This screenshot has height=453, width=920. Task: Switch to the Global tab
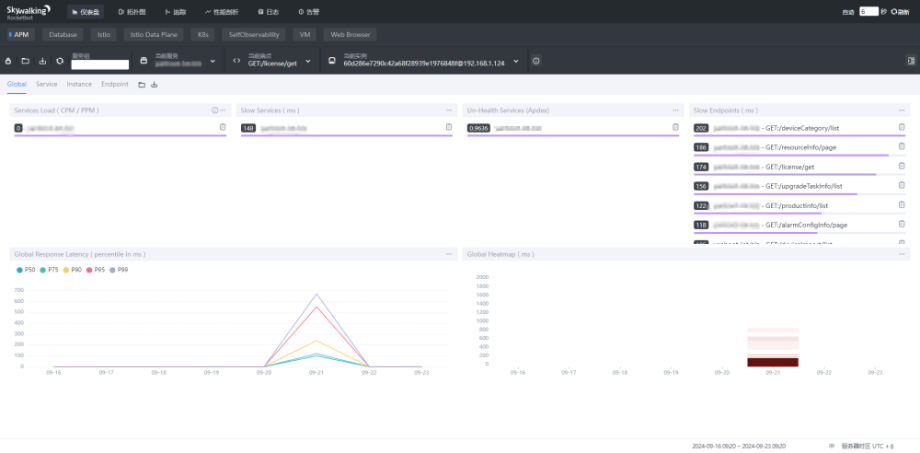(16, 84)
